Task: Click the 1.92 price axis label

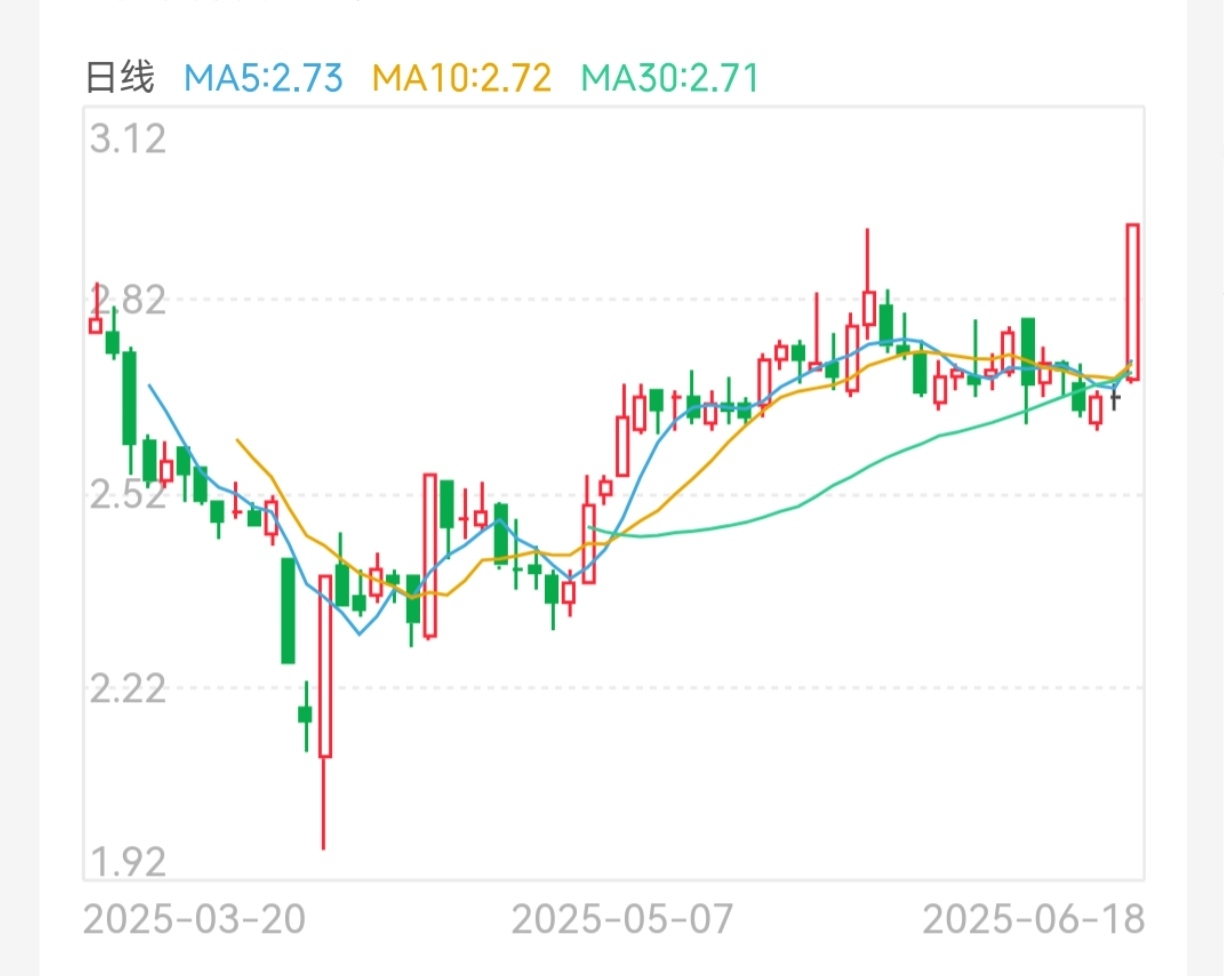Action: pos(128,862)
